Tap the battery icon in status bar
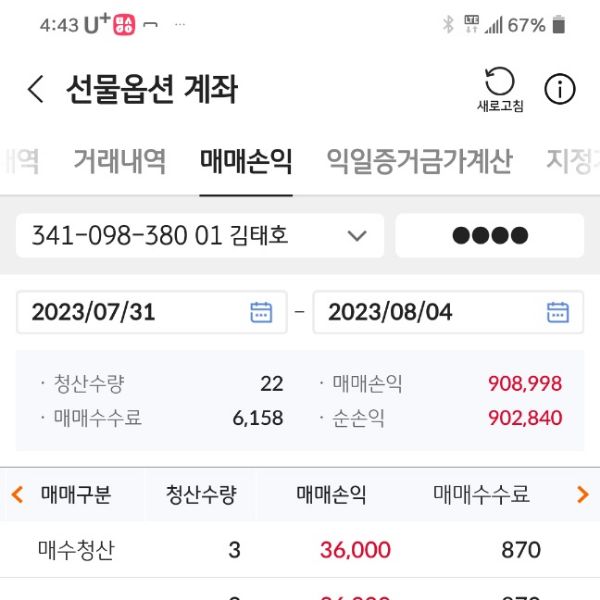The height and width of the screenshot is (600, 600). point(559,25)
